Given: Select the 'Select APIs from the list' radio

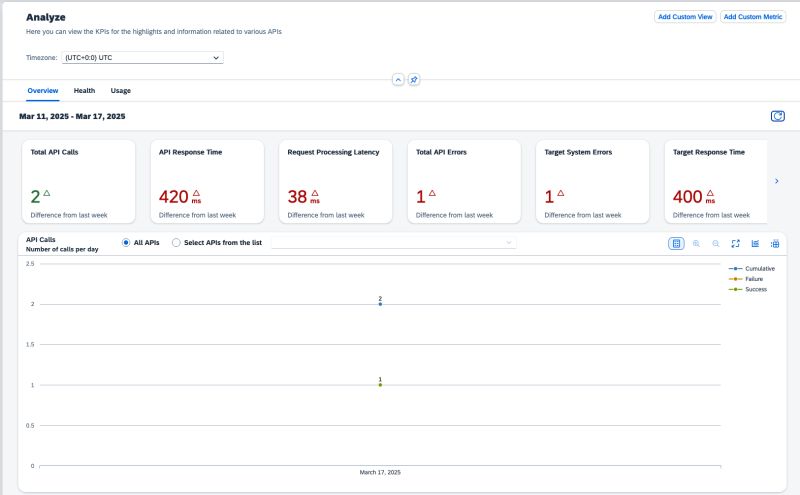Looking at the screenshot, I should [x=176, y=242].
